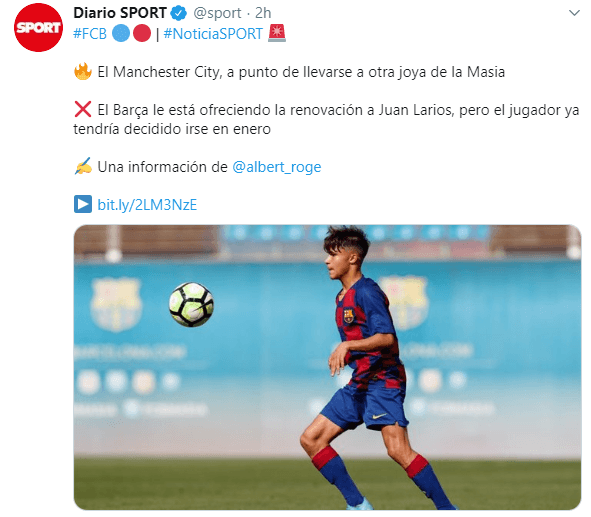Expand the tweet options chevron
This screenshot has height=517, width=591.
(574, 13)
